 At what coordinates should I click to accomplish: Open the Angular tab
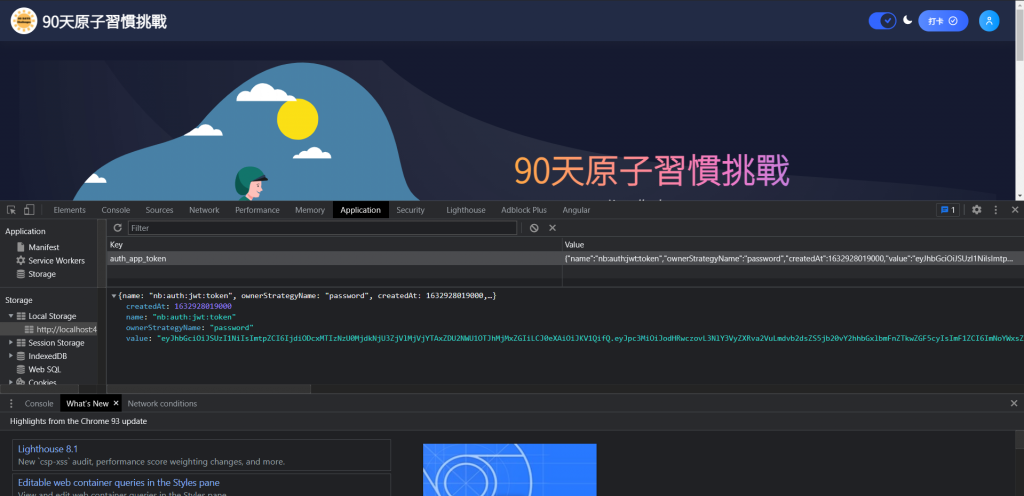(x=576, y=209)
